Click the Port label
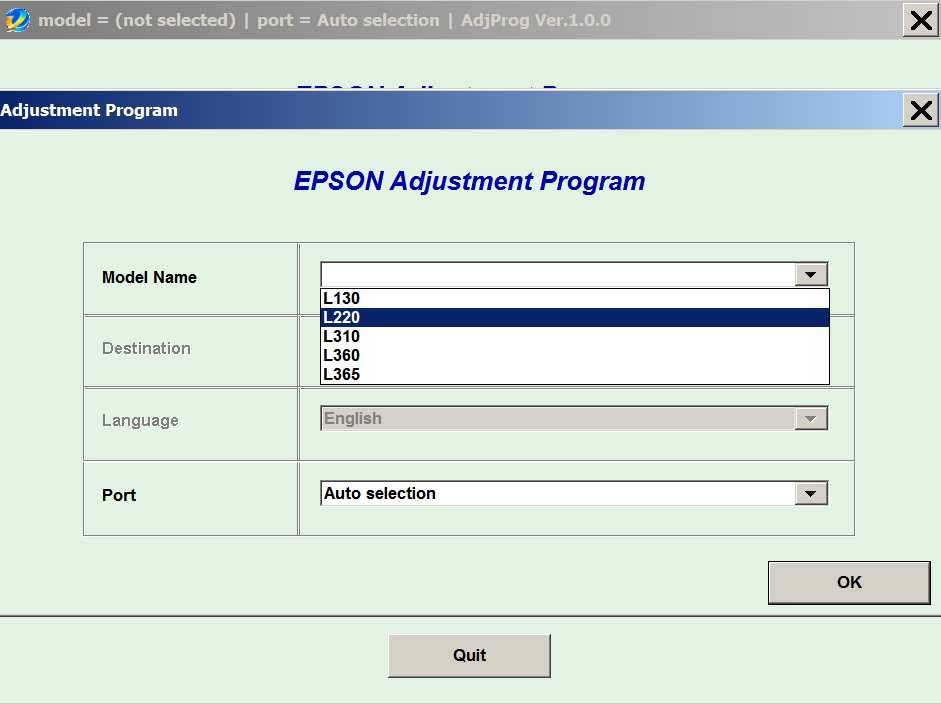 coord(119,495)
